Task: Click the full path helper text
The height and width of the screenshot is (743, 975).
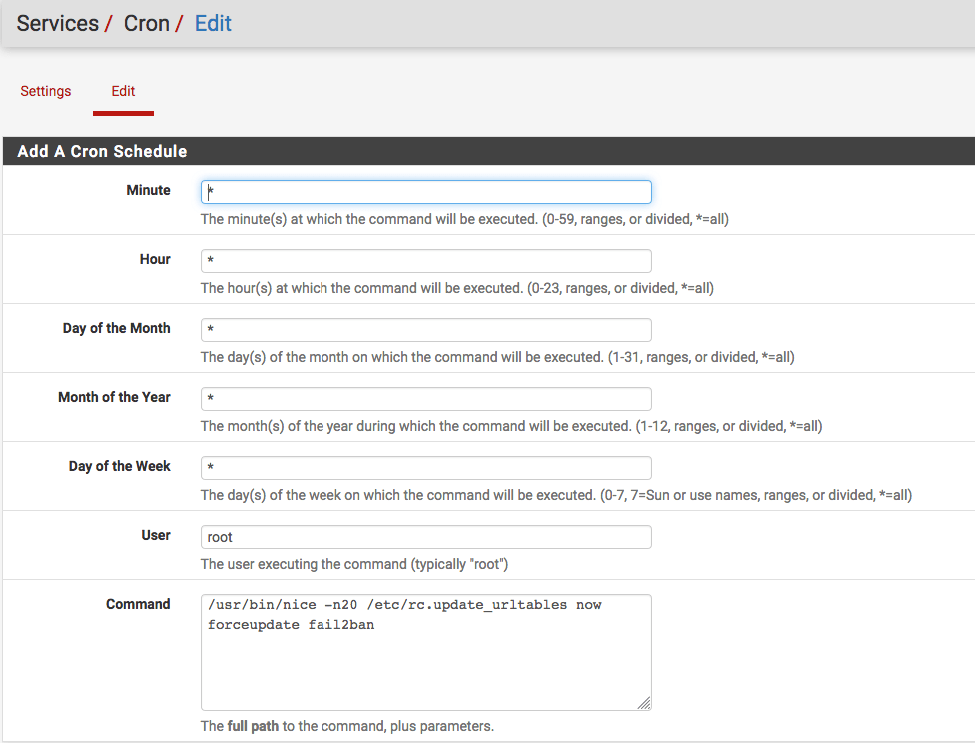Action: tap(347, 726)
